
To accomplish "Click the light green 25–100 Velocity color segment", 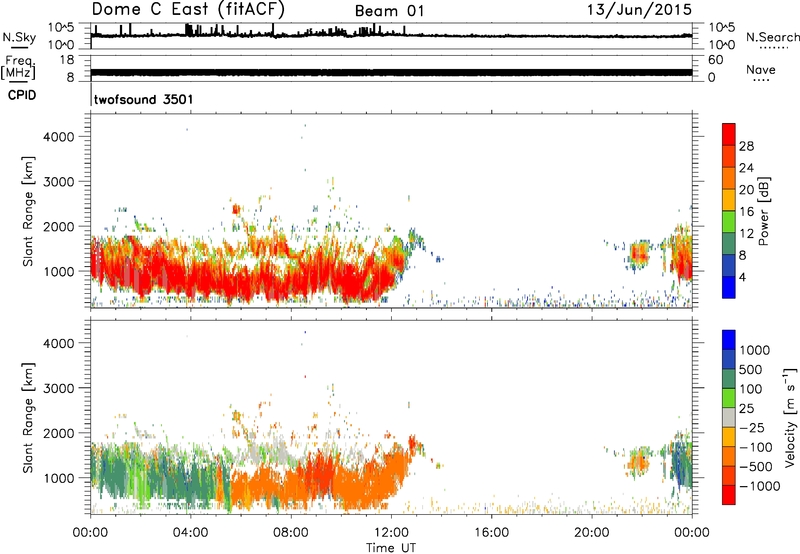I will [x=729, y=398].
